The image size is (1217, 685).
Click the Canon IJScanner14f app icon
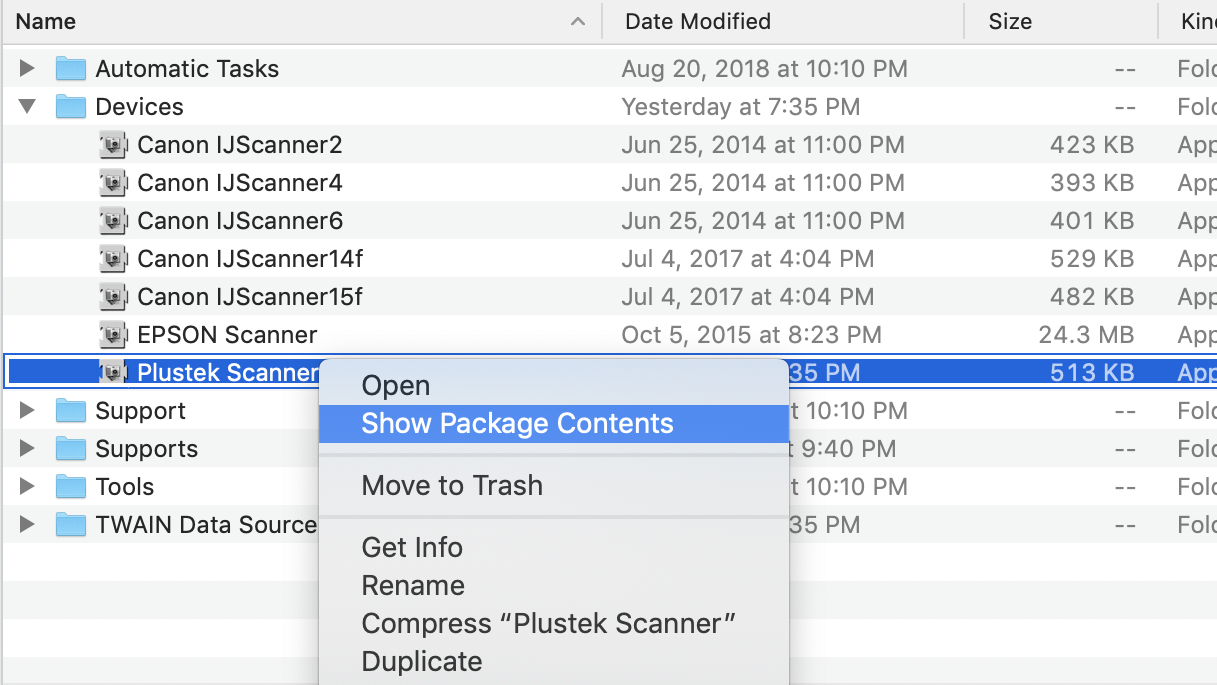click(114, 259)
